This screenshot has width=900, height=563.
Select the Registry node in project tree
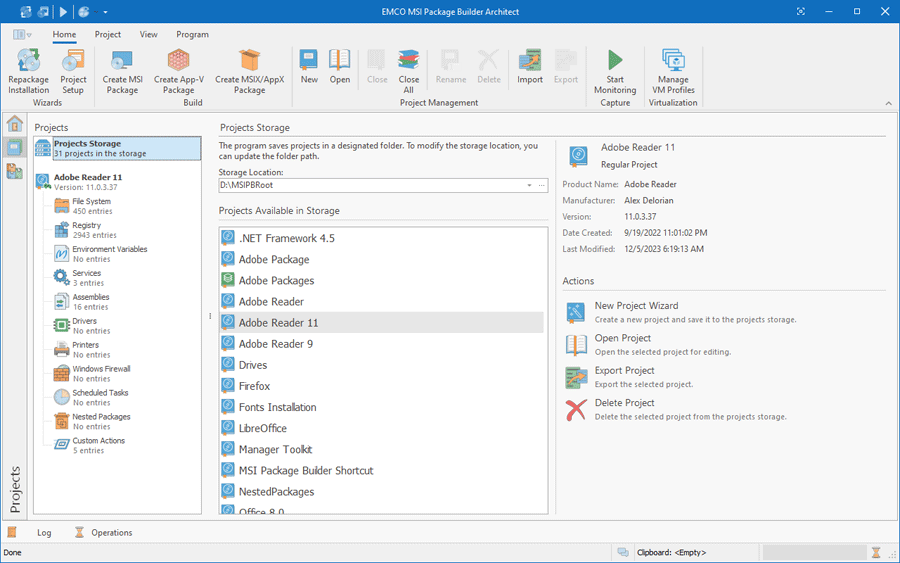86,230
